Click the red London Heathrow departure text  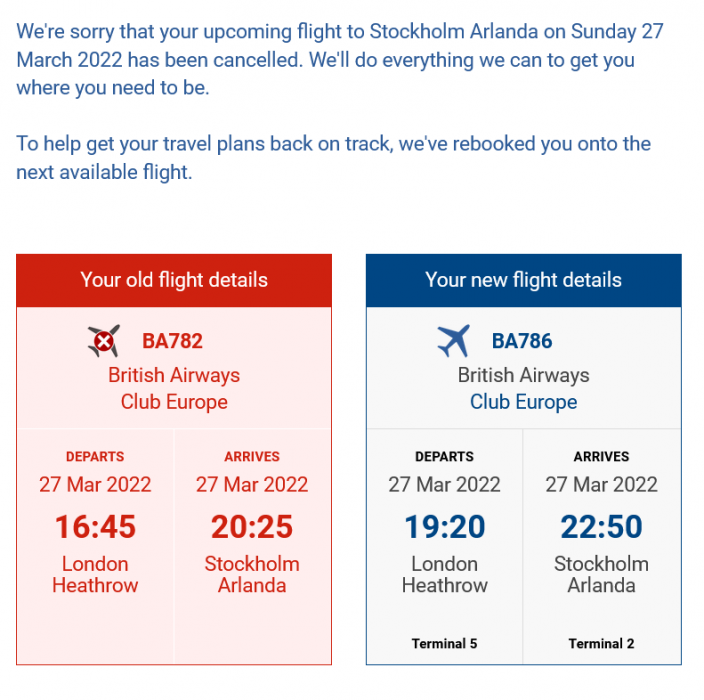[95, 574]
